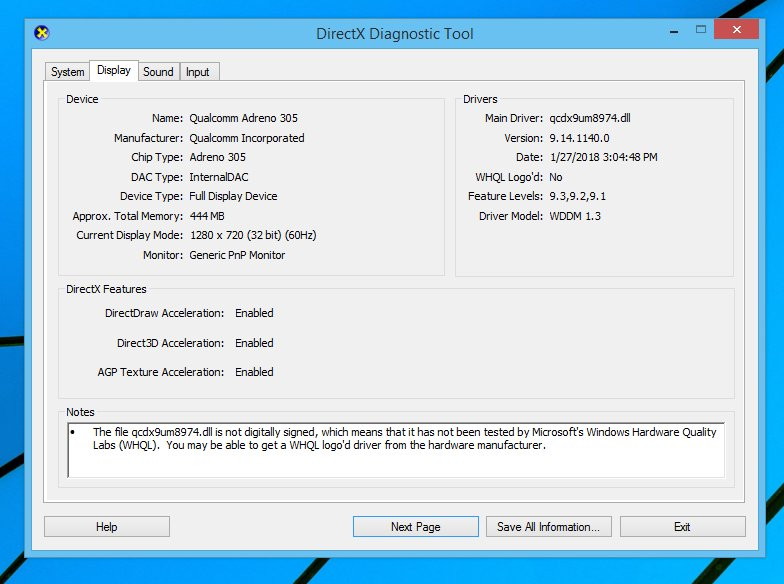Select the device name 'Qualcomm Adreno 305'
Viewport: 784px width, 584px height.
coord(244,118)
